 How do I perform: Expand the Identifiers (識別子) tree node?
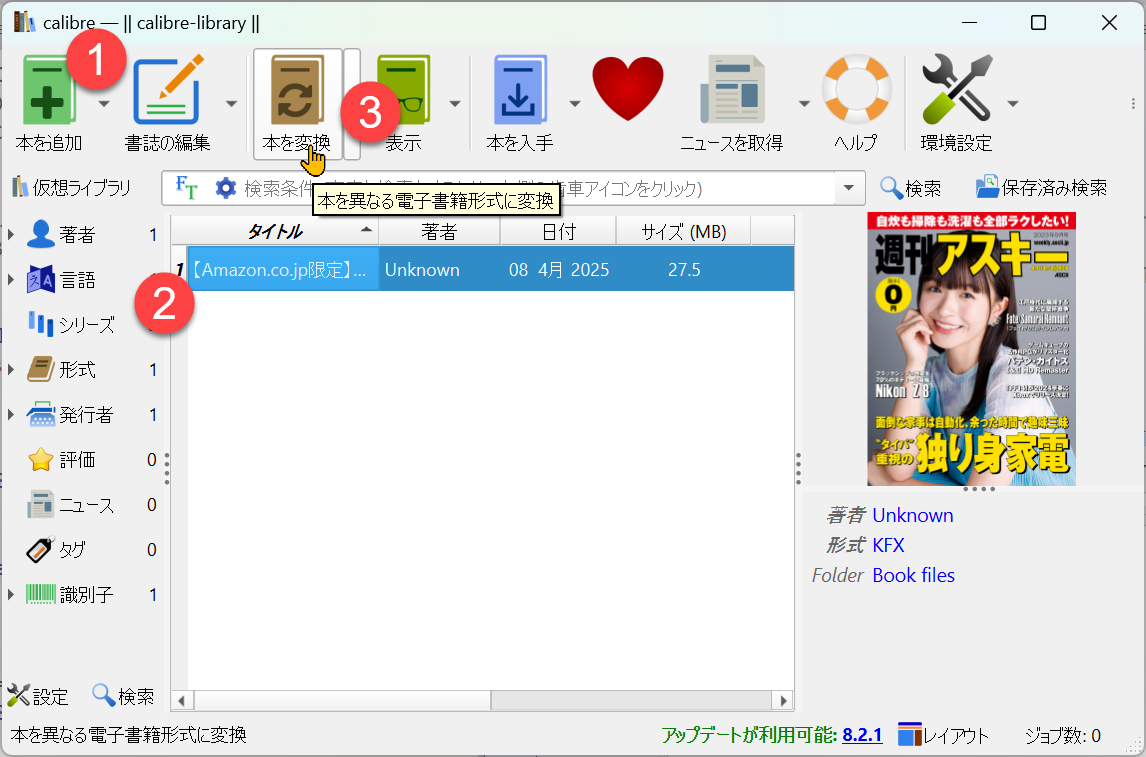click(11, 595)
